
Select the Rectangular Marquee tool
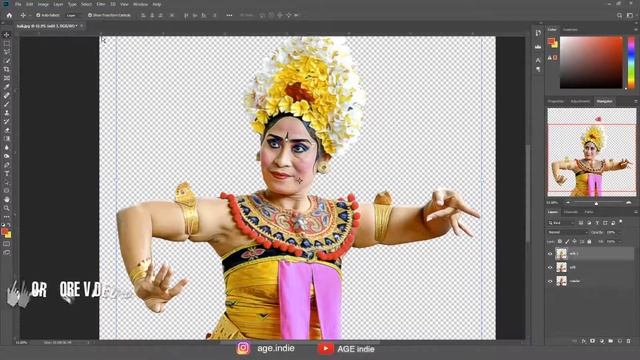point(7,43)
